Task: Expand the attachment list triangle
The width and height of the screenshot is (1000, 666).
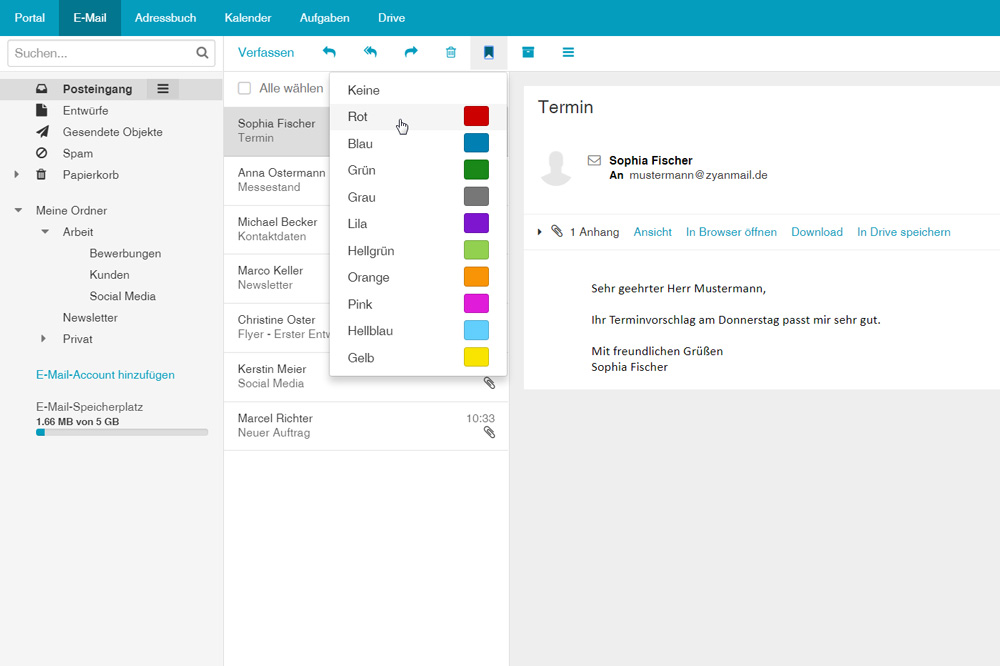Action: [x=540, y=232]
